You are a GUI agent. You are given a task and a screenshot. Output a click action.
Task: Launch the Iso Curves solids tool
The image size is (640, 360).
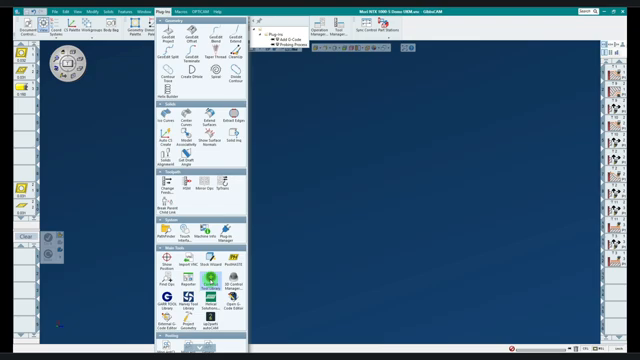point(166,116)
